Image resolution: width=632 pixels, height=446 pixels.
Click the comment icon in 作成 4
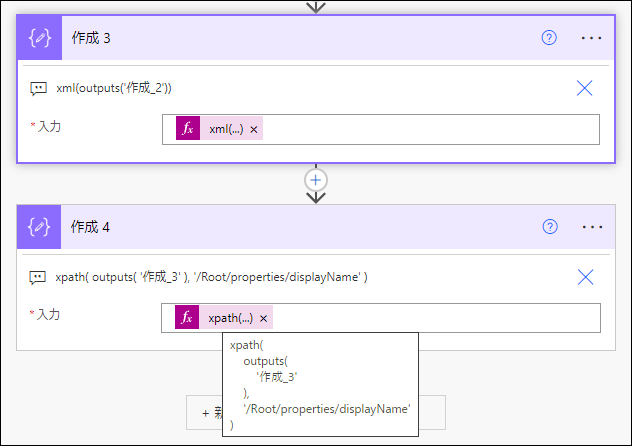coord(37,277)
